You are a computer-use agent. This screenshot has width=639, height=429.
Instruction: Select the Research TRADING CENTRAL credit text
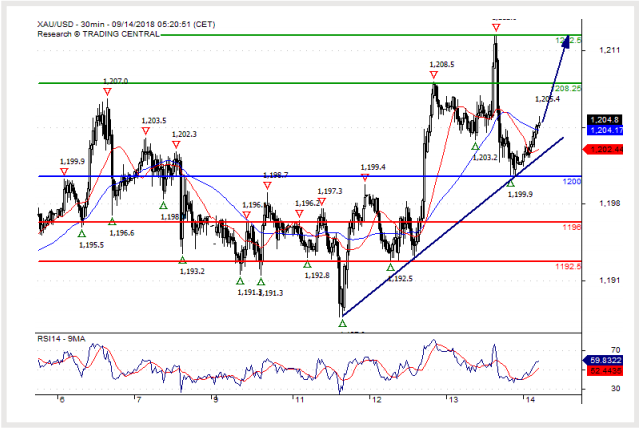(x=98, y=34)
